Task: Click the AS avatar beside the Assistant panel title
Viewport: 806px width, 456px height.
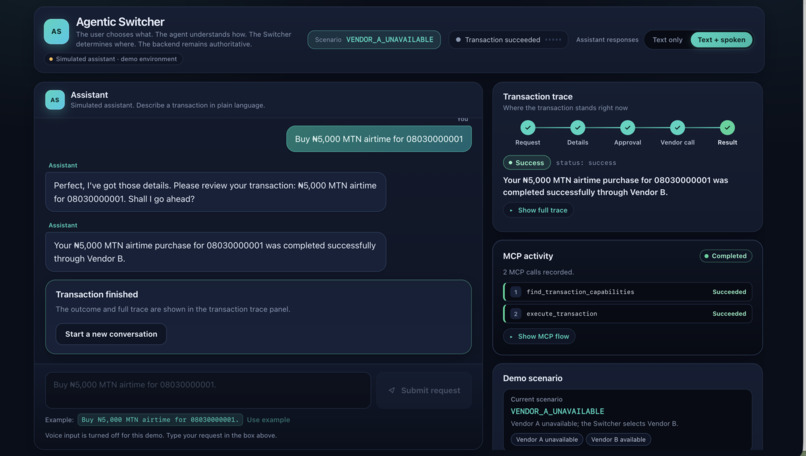Action: point(55,100)
